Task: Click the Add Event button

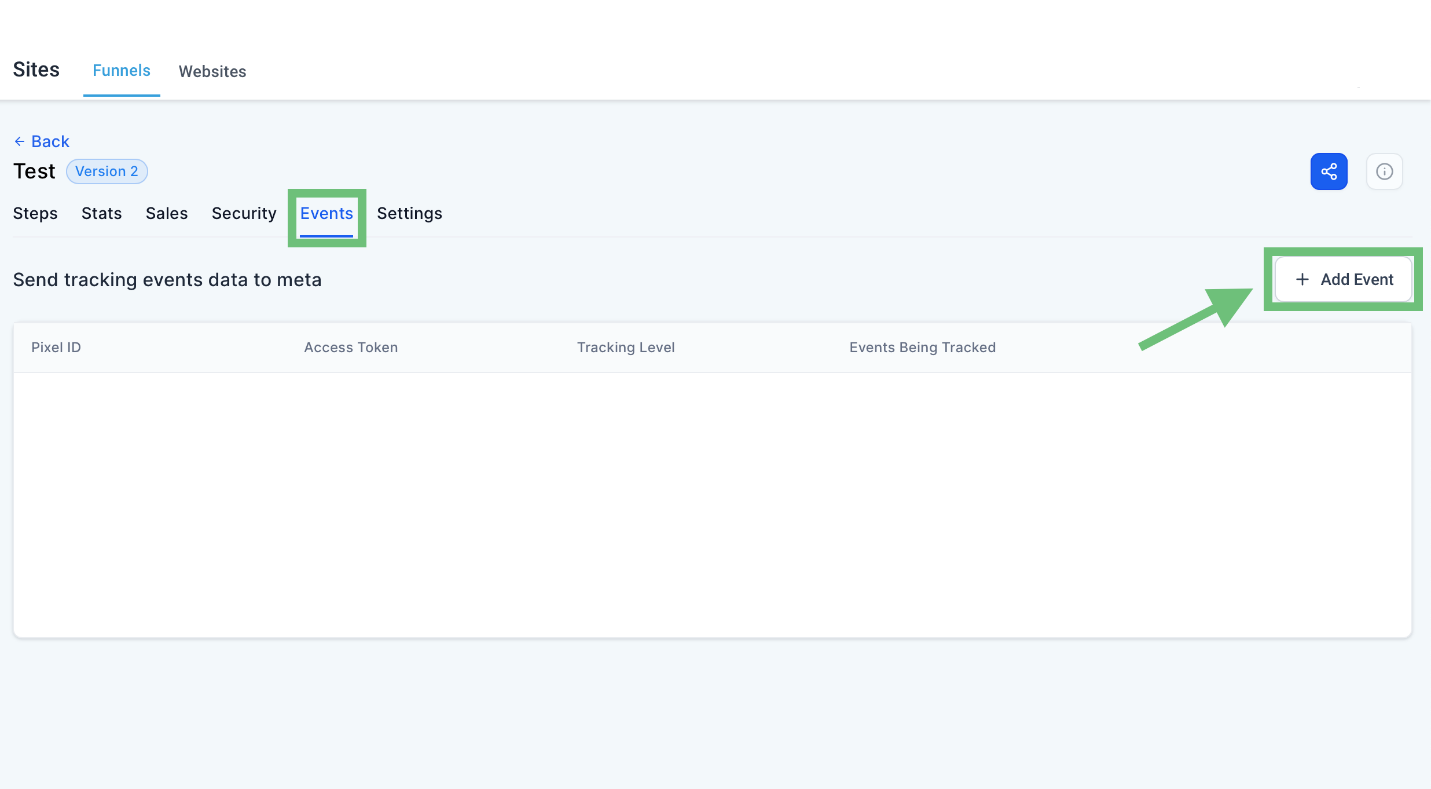Action: point(1343,279)
